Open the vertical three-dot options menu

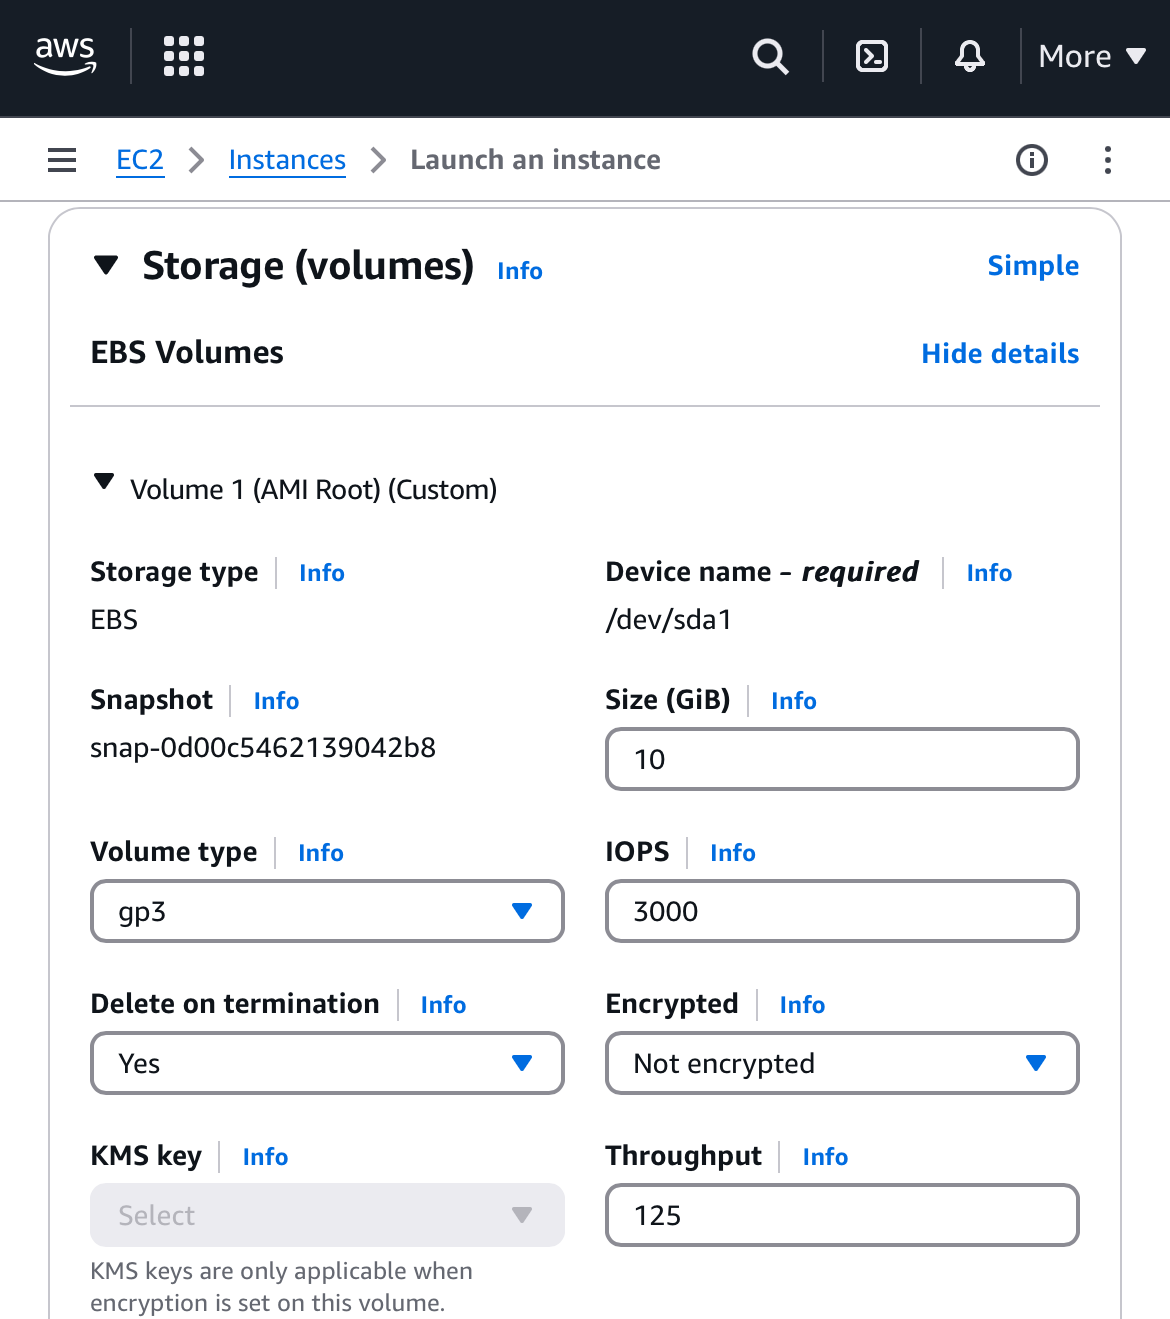coord(1107,160)
